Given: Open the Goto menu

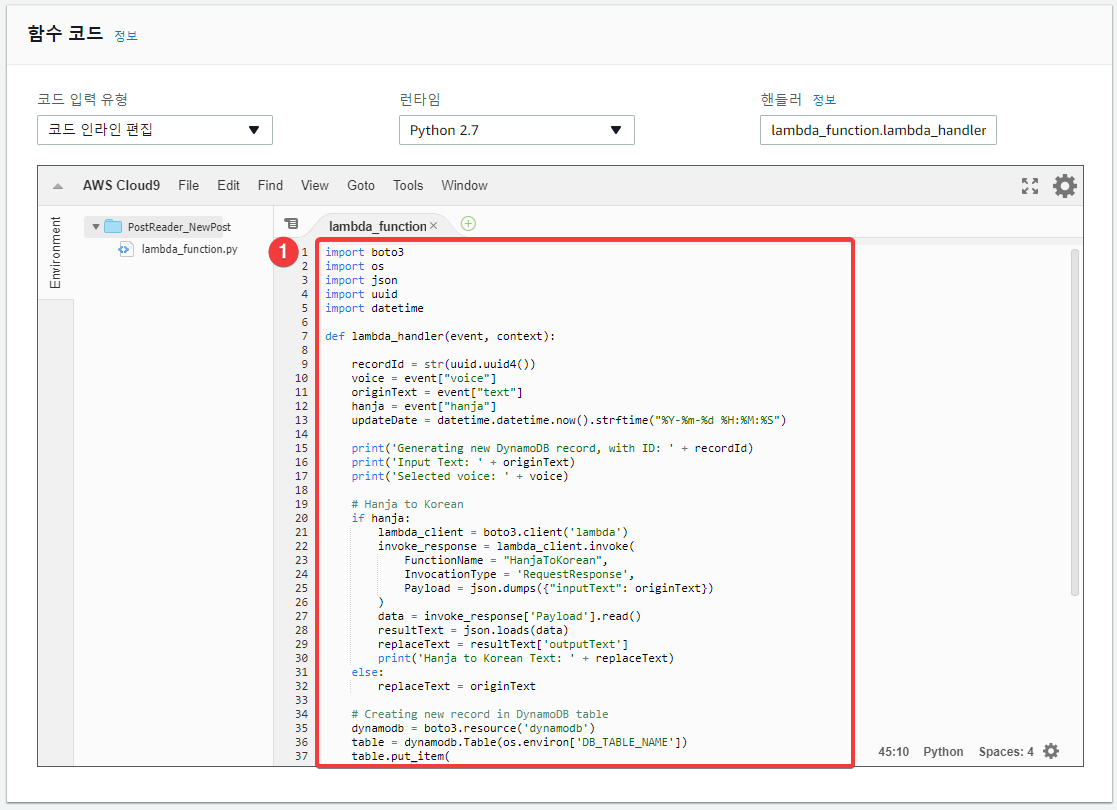Looking at the screenshot, I should (x=360, y=185).
